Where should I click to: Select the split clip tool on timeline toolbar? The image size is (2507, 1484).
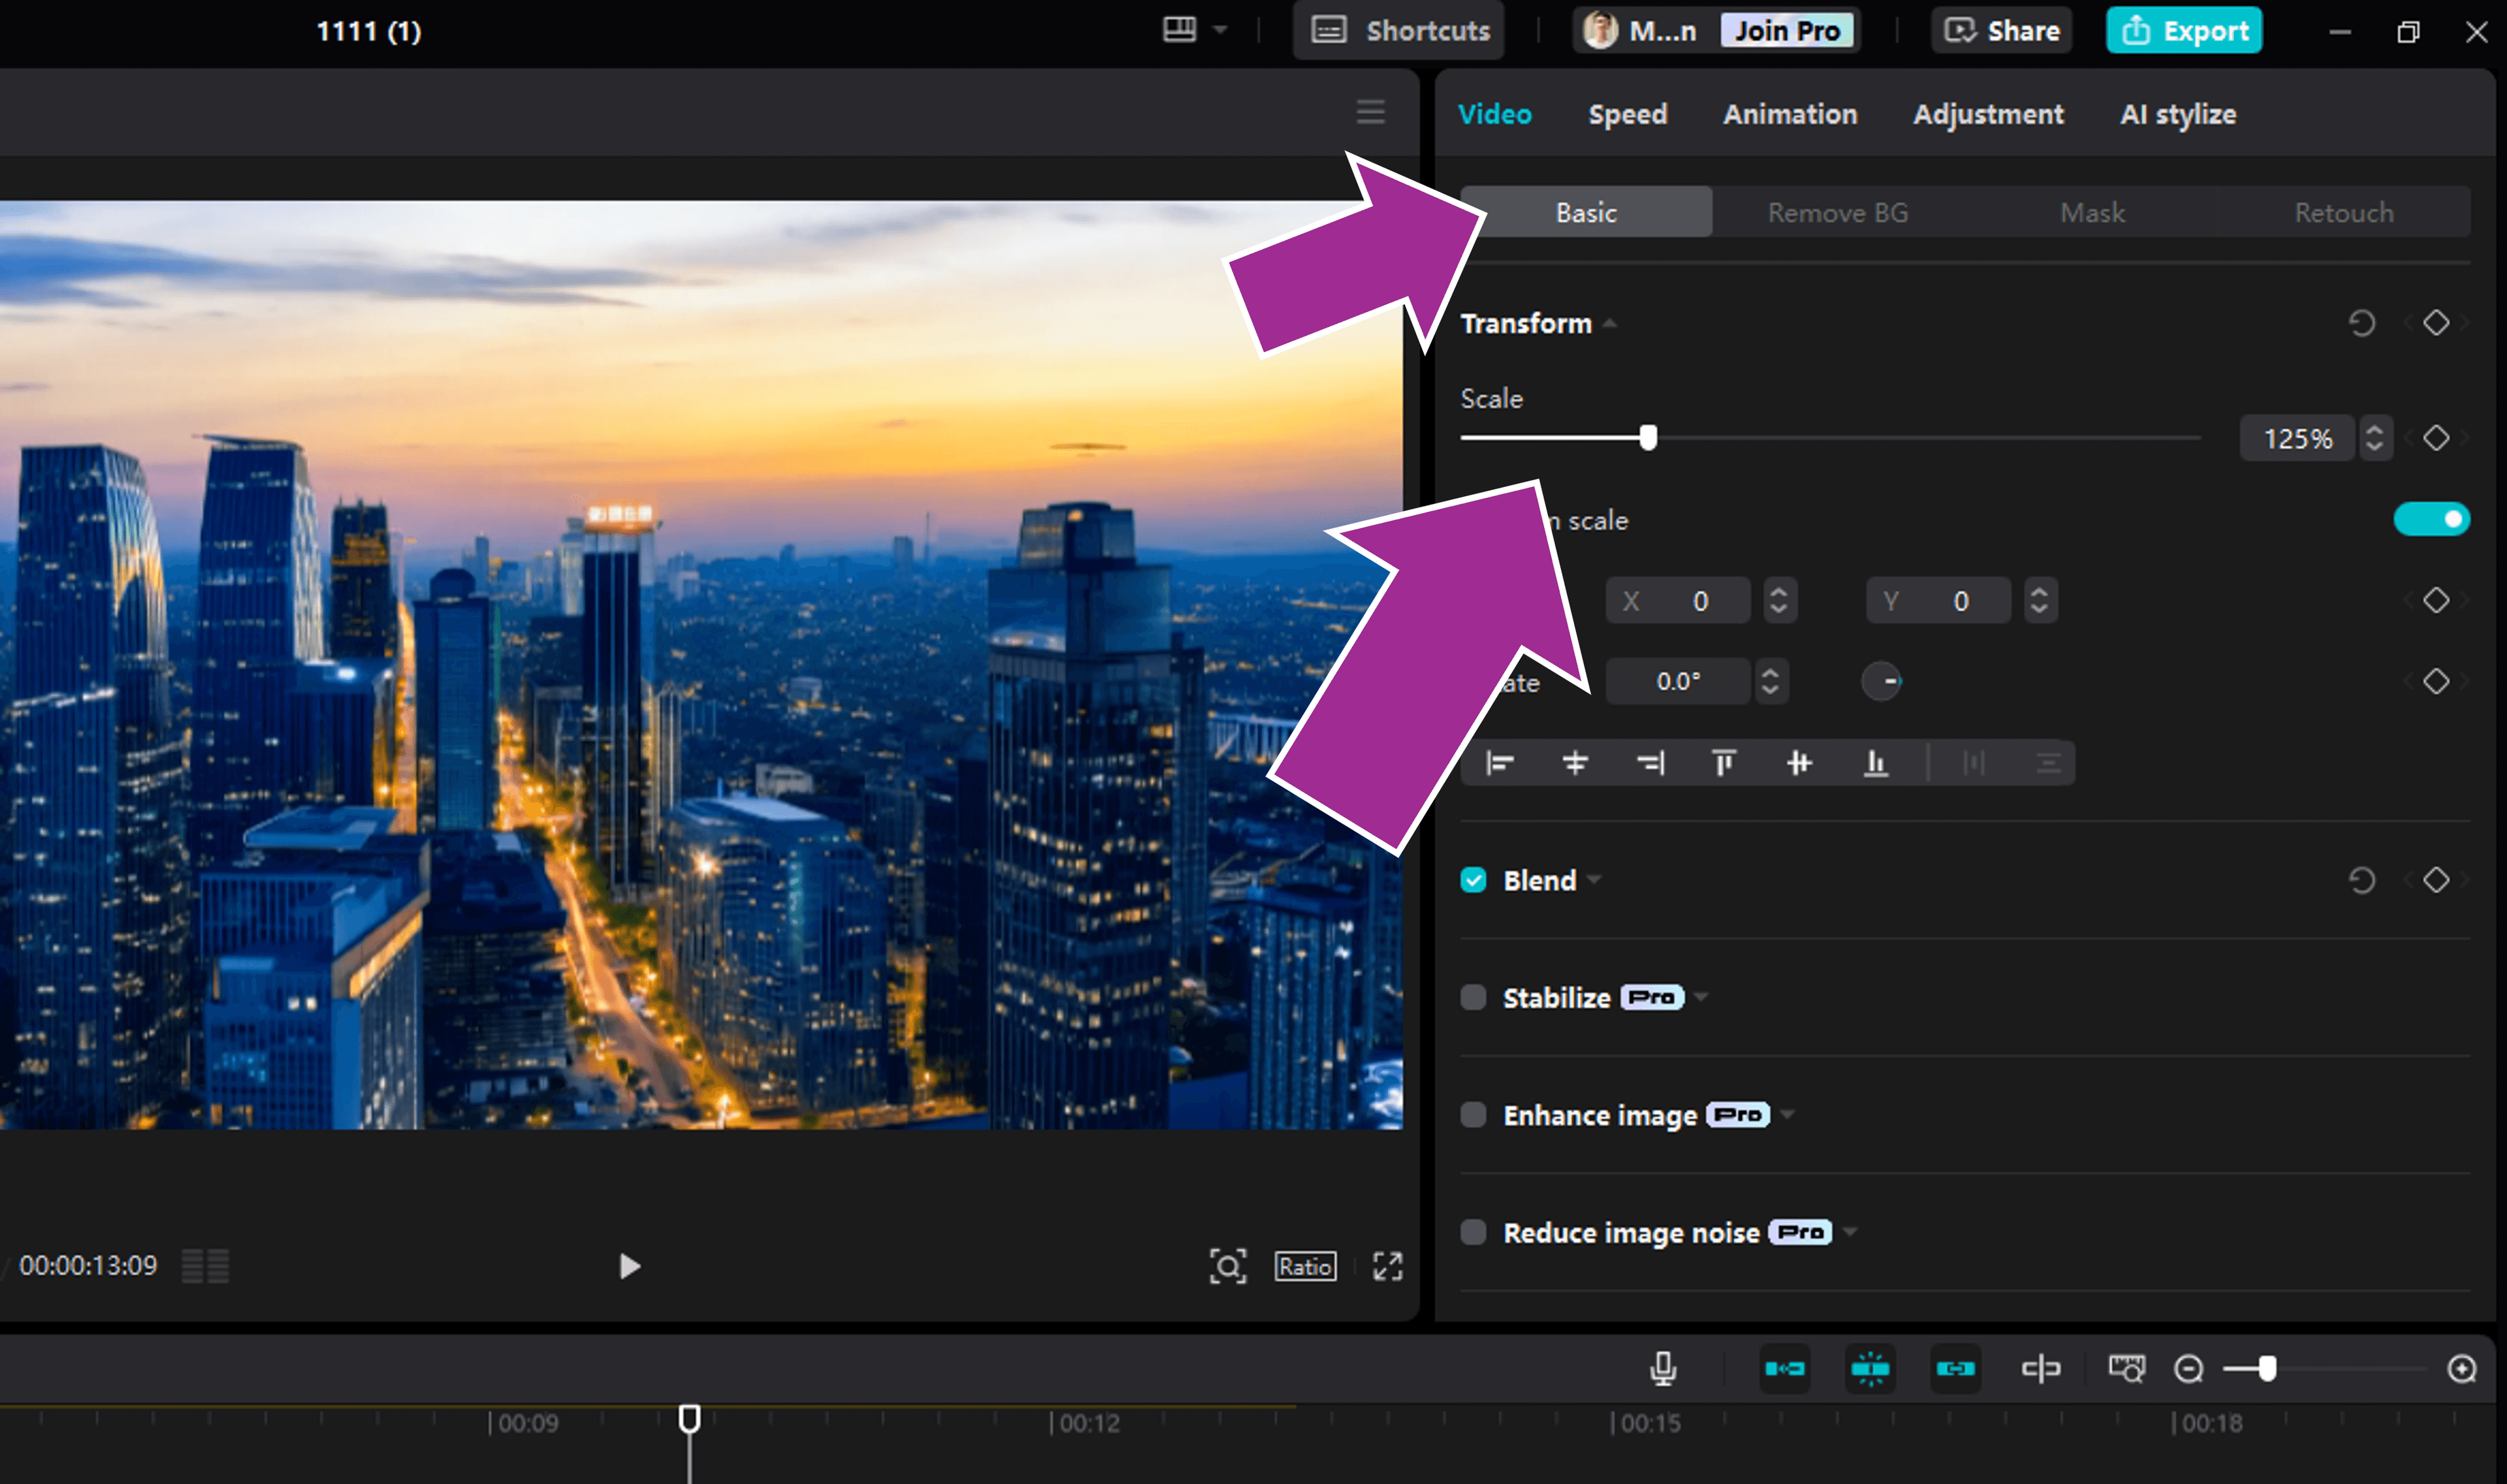pos(2041,1368)
